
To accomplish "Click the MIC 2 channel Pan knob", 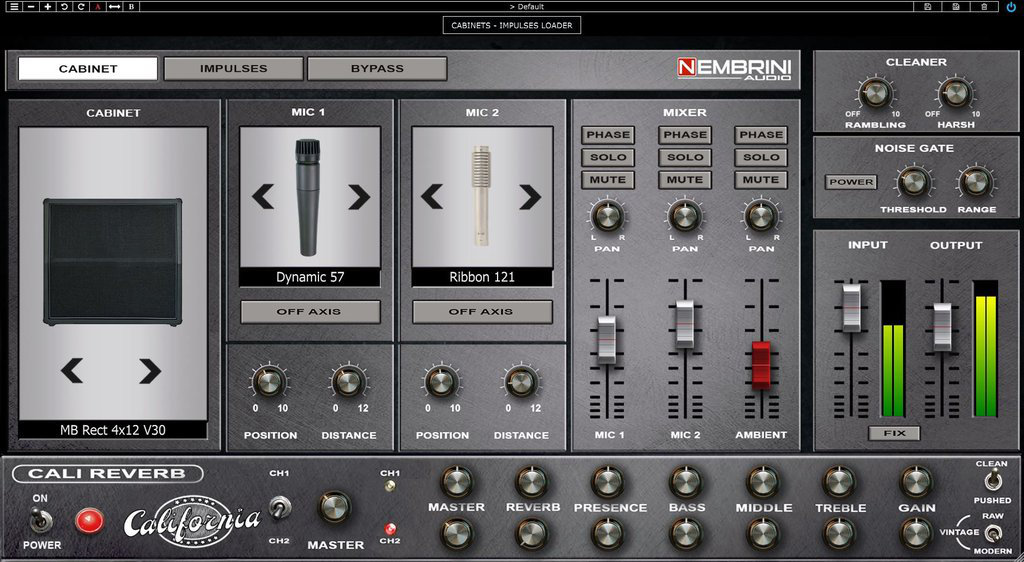I will (x=684, y=217).
